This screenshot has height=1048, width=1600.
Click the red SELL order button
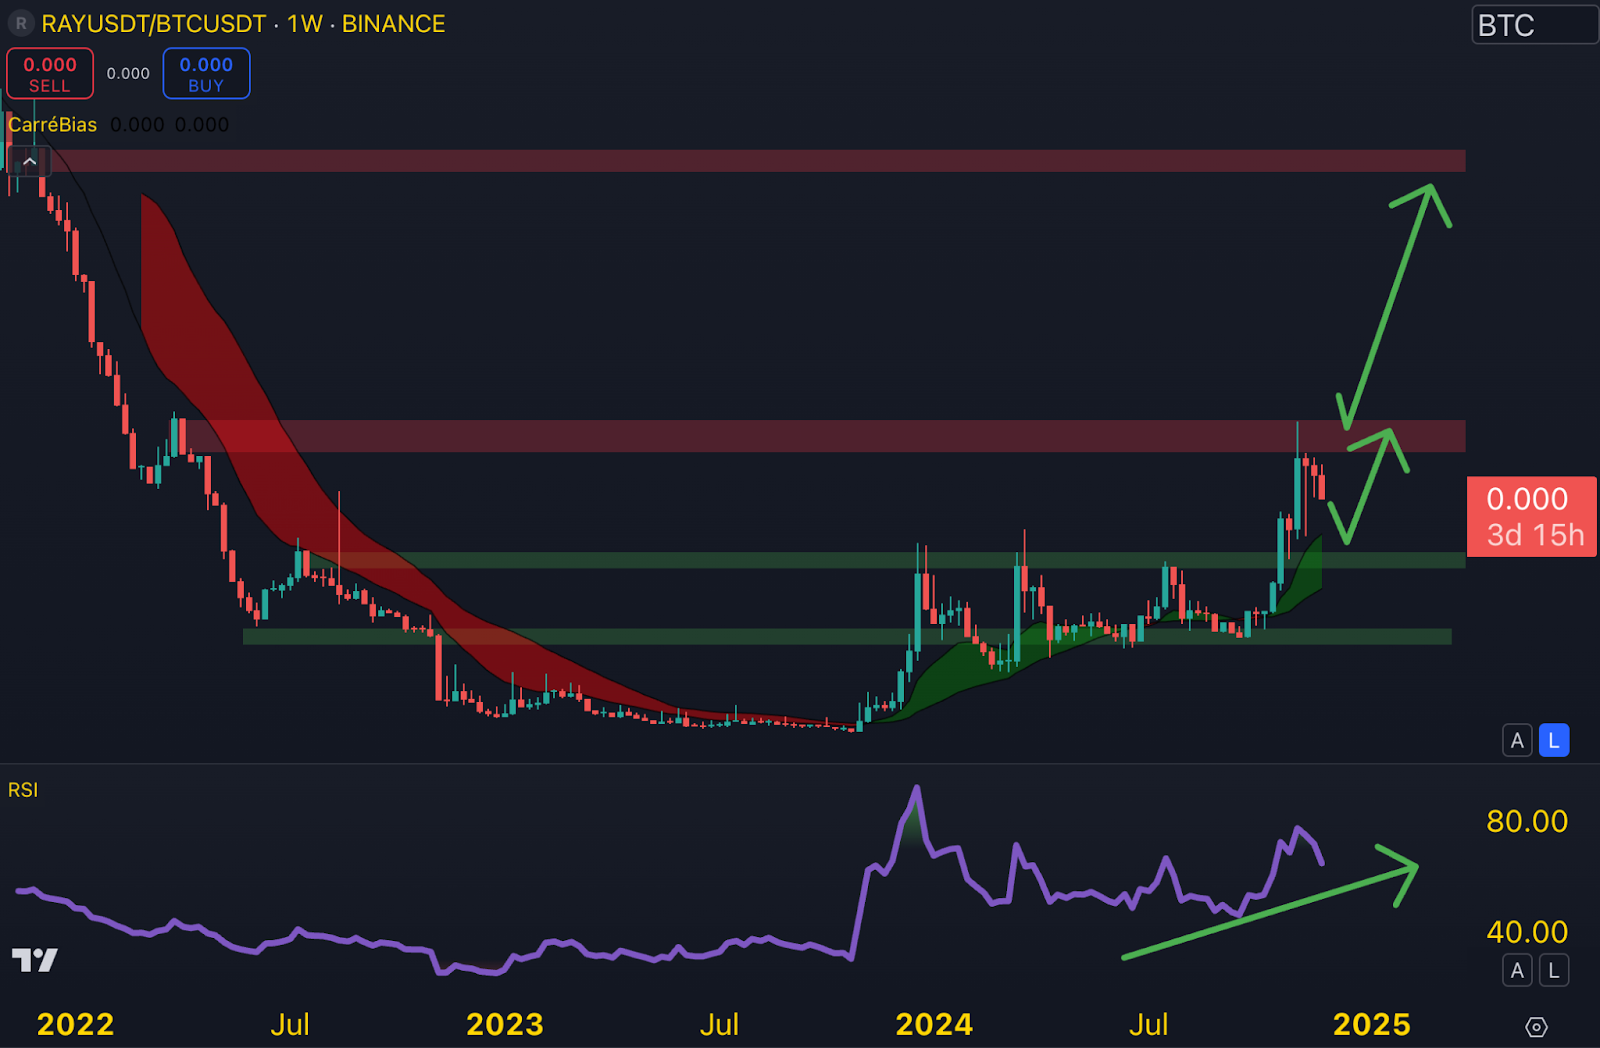pyautogui.click(x=49, y=73)
